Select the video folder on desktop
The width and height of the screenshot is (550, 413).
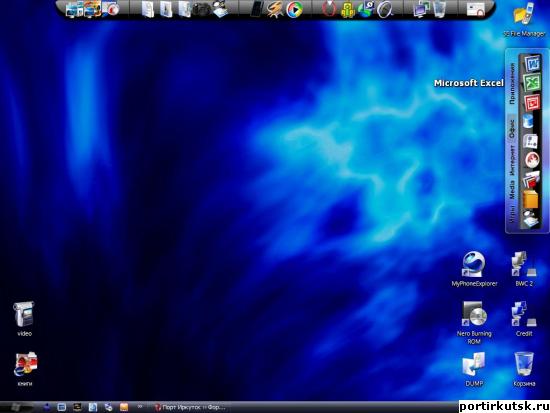pos(24,319)
